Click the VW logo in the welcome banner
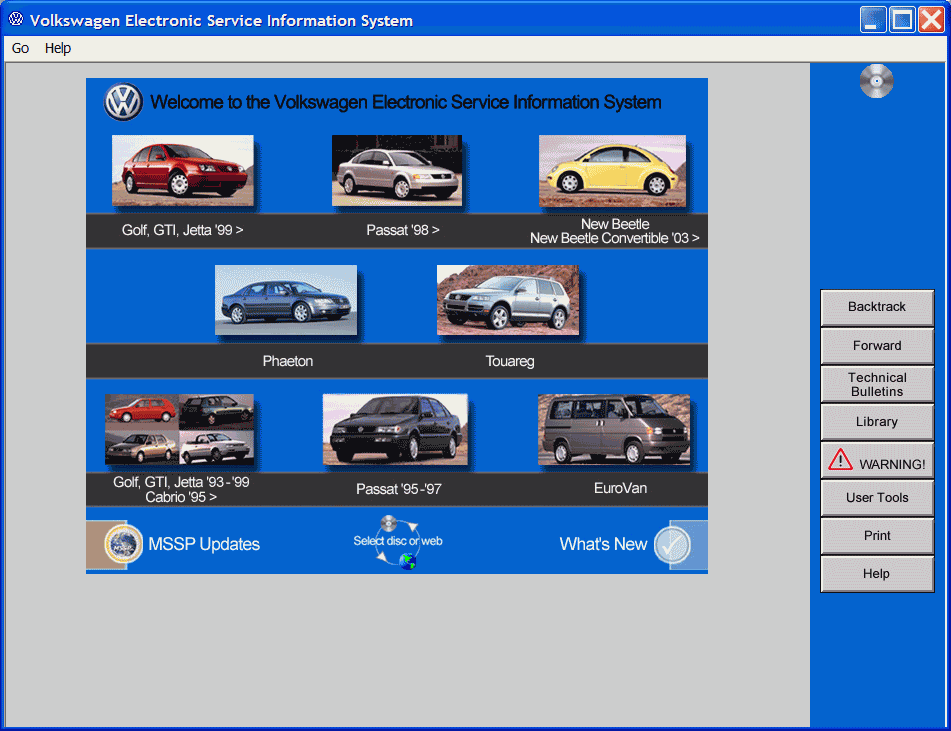The height and width of the screenshot is (731, 951). click(123, 101)
